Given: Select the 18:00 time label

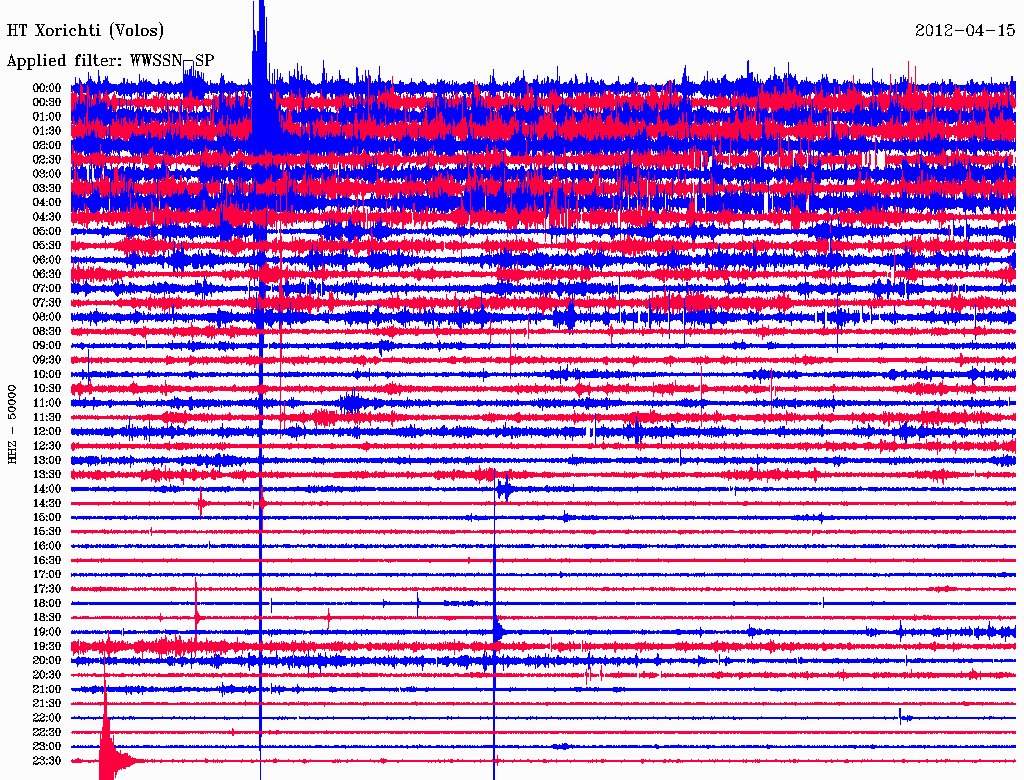Looking at the screenshot, I should [47, 604].
